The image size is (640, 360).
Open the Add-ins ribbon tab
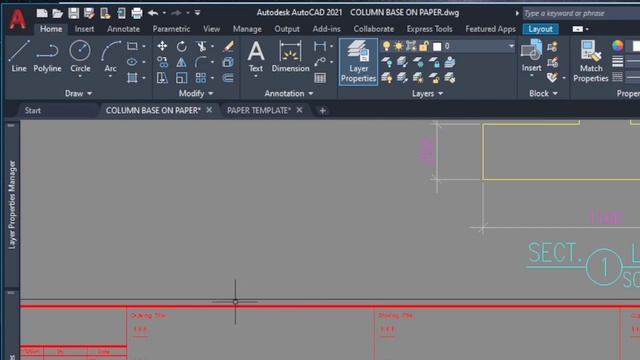coord(326,29)
